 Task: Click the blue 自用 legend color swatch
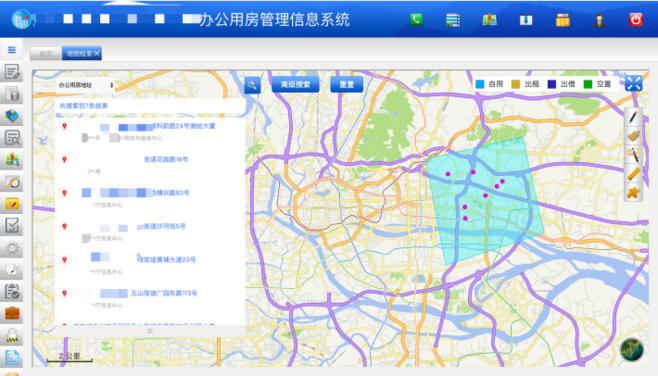480,84
